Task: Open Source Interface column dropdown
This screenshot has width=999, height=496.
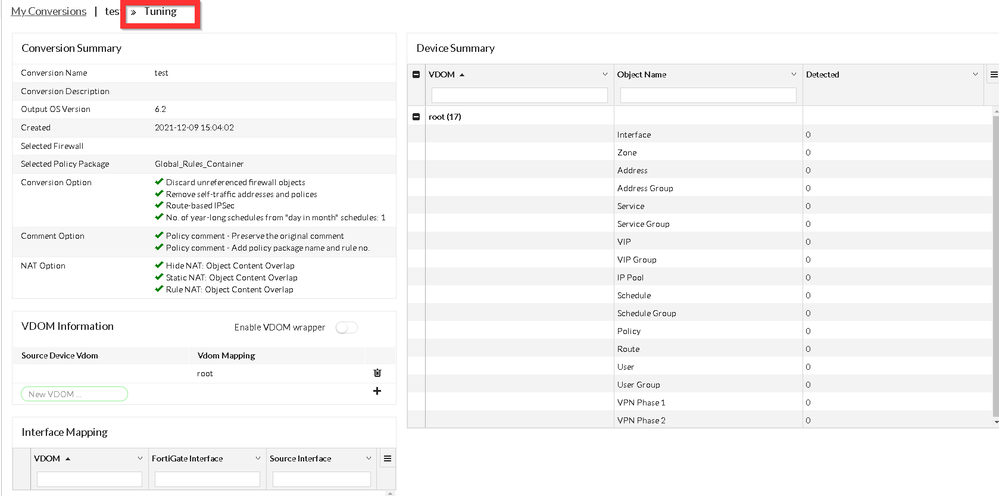Action: (369, 458)
